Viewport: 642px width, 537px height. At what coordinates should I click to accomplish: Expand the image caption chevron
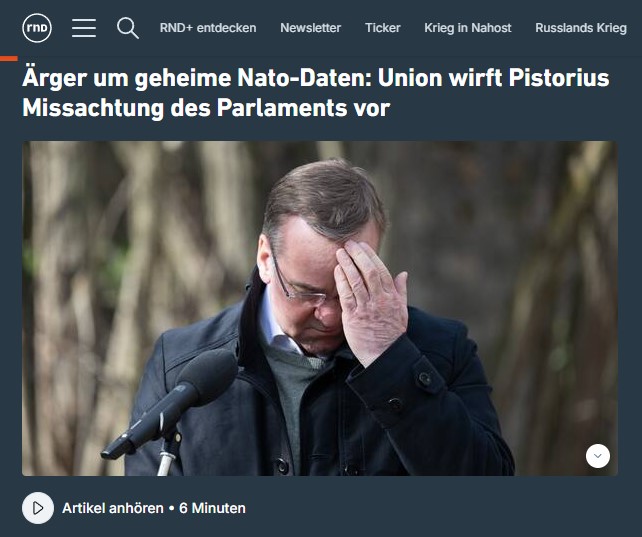(598, 456)
